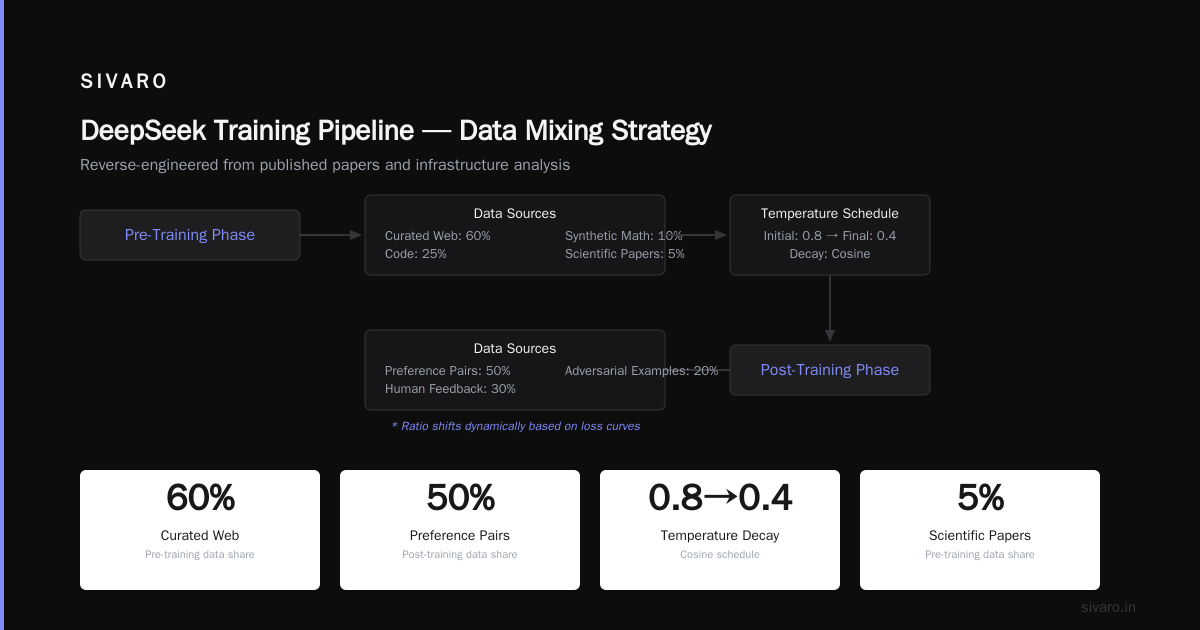This screenshot has width=1200, height=630.
Task: Open the 0.8→0.4 Temperature Decay card
Action: click(720, 530)
